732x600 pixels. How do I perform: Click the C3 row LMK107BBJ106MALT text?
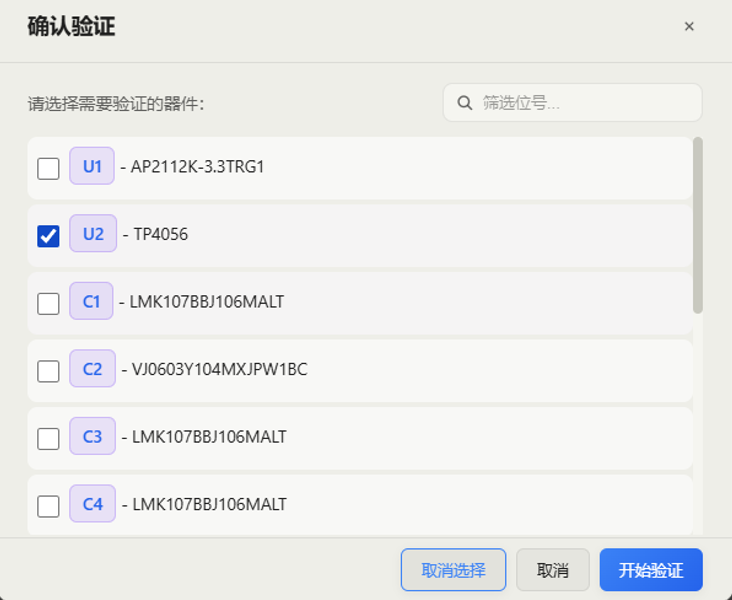209,437
